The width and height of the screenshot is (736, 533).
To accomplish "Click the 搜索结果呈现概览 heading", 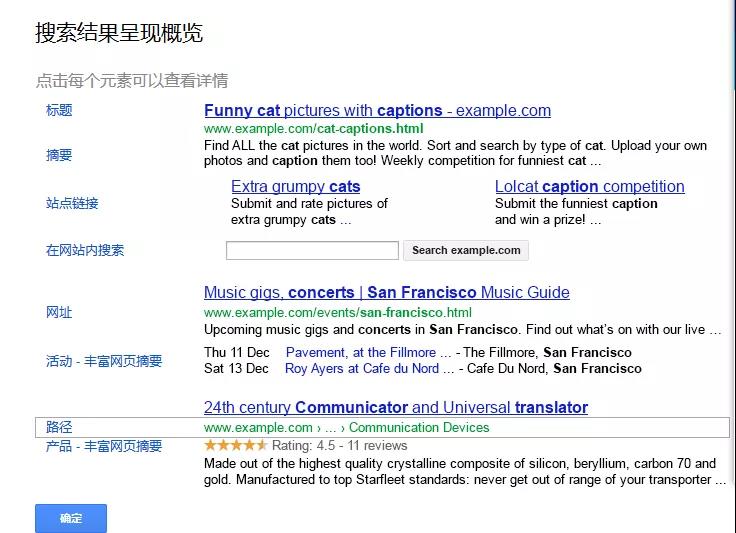I will click(x=119, y=32).
